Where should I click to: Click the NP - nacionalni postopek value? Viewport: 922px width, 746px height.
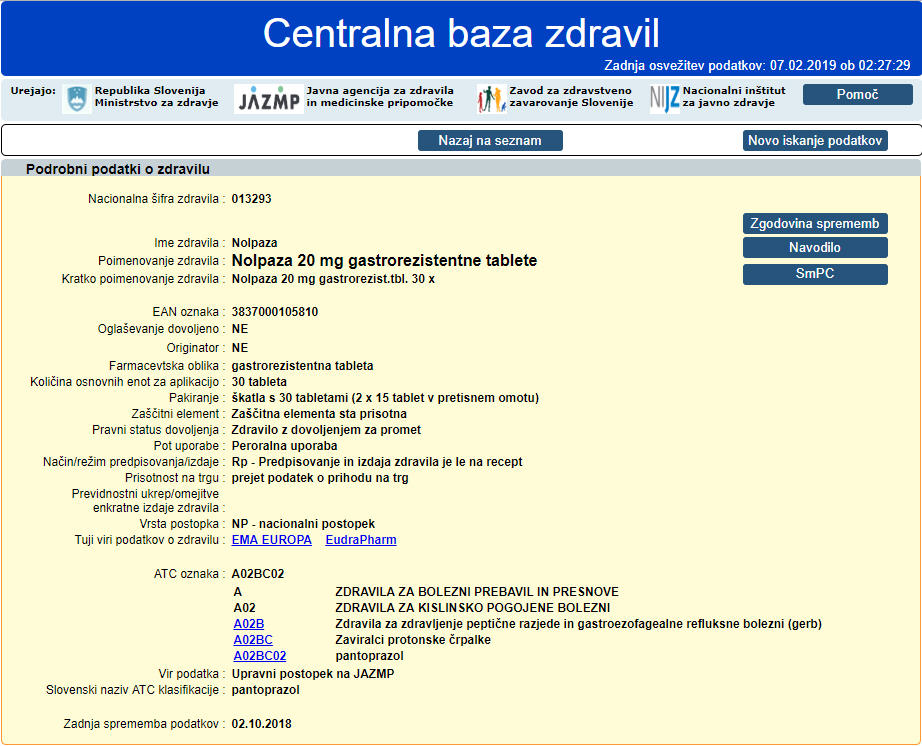tap(303, 524)
